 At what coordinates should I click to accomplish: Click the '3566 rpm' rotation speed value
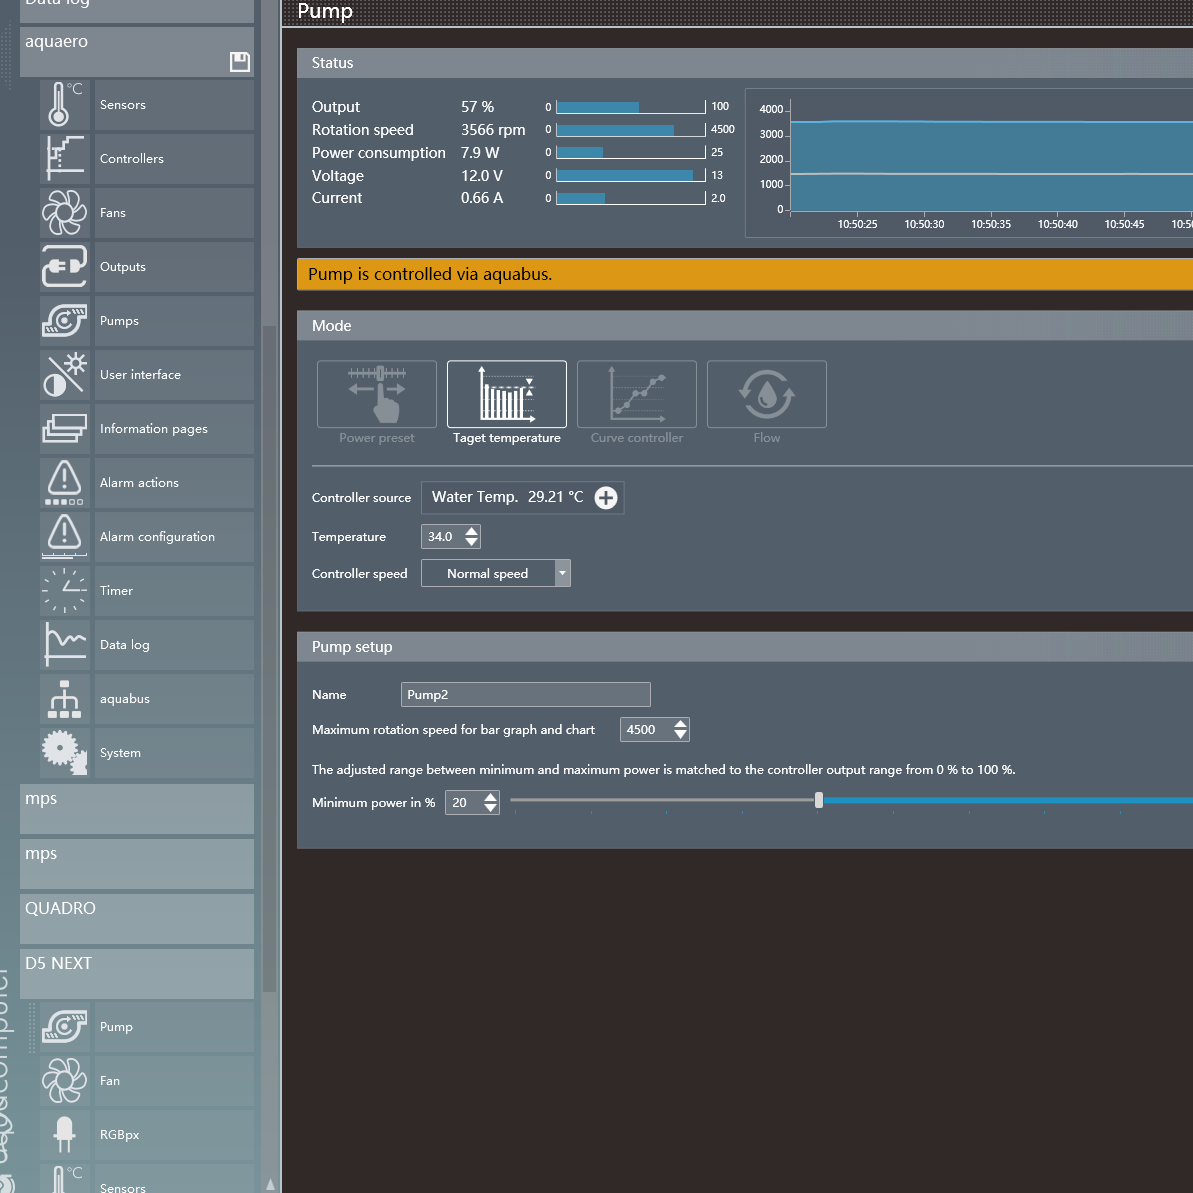(493, 130)
